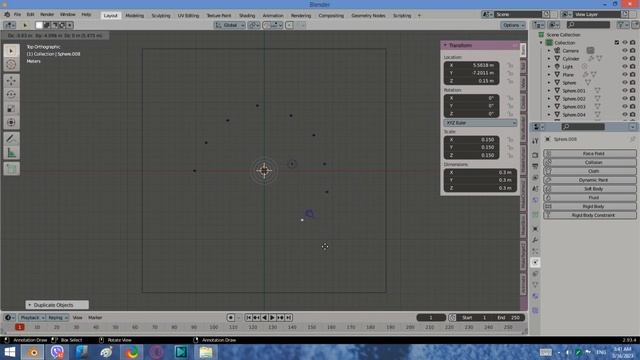Image resolution: width=640 pixels, height=360 pixels.
Task: Add Collision physics
Action: click(590, 162)
